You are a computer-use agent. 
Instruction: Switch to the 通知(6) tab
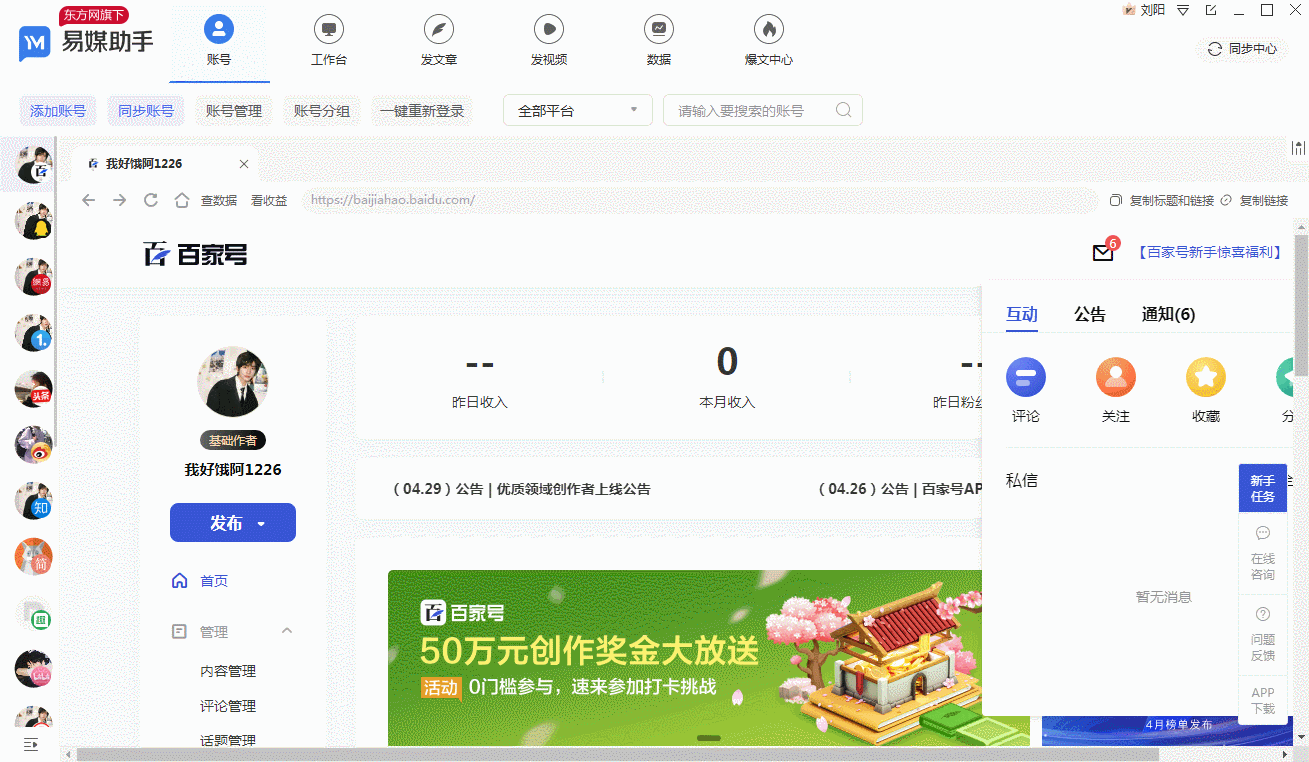pyautogui.click(x=1168, y=315)
